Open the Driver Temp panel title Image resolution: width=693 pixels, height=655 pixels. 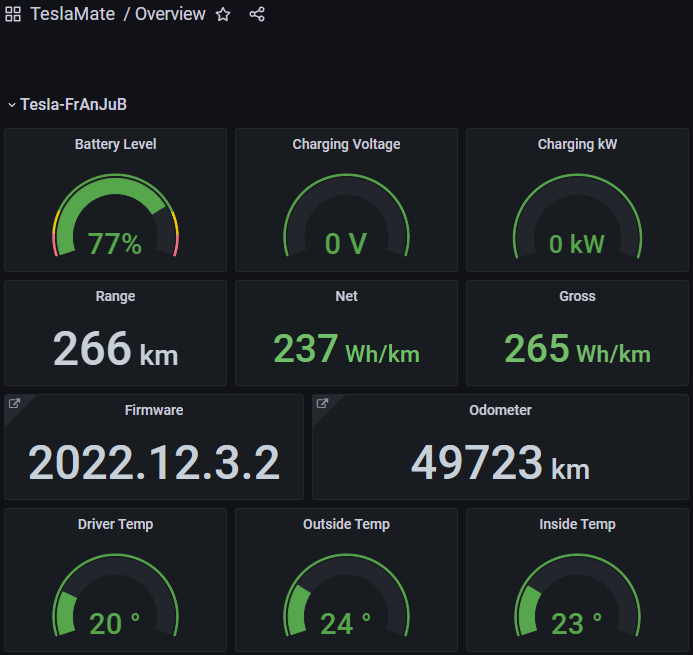point(115,524)
